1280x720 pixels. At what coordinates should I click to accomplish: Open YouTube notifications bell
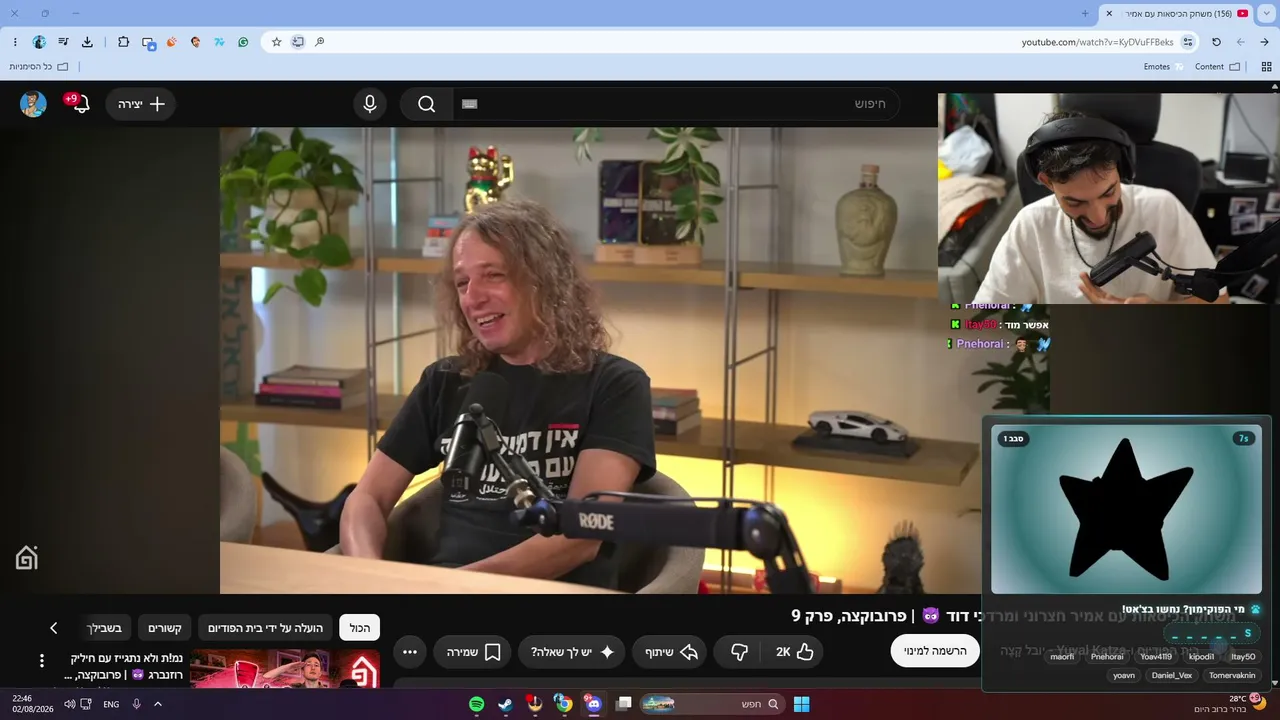tap(80, 104)
